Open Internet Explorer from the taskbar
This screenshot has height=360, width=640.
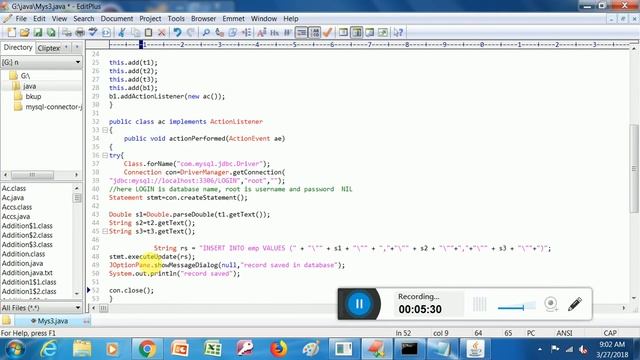(x=49, y=349)
